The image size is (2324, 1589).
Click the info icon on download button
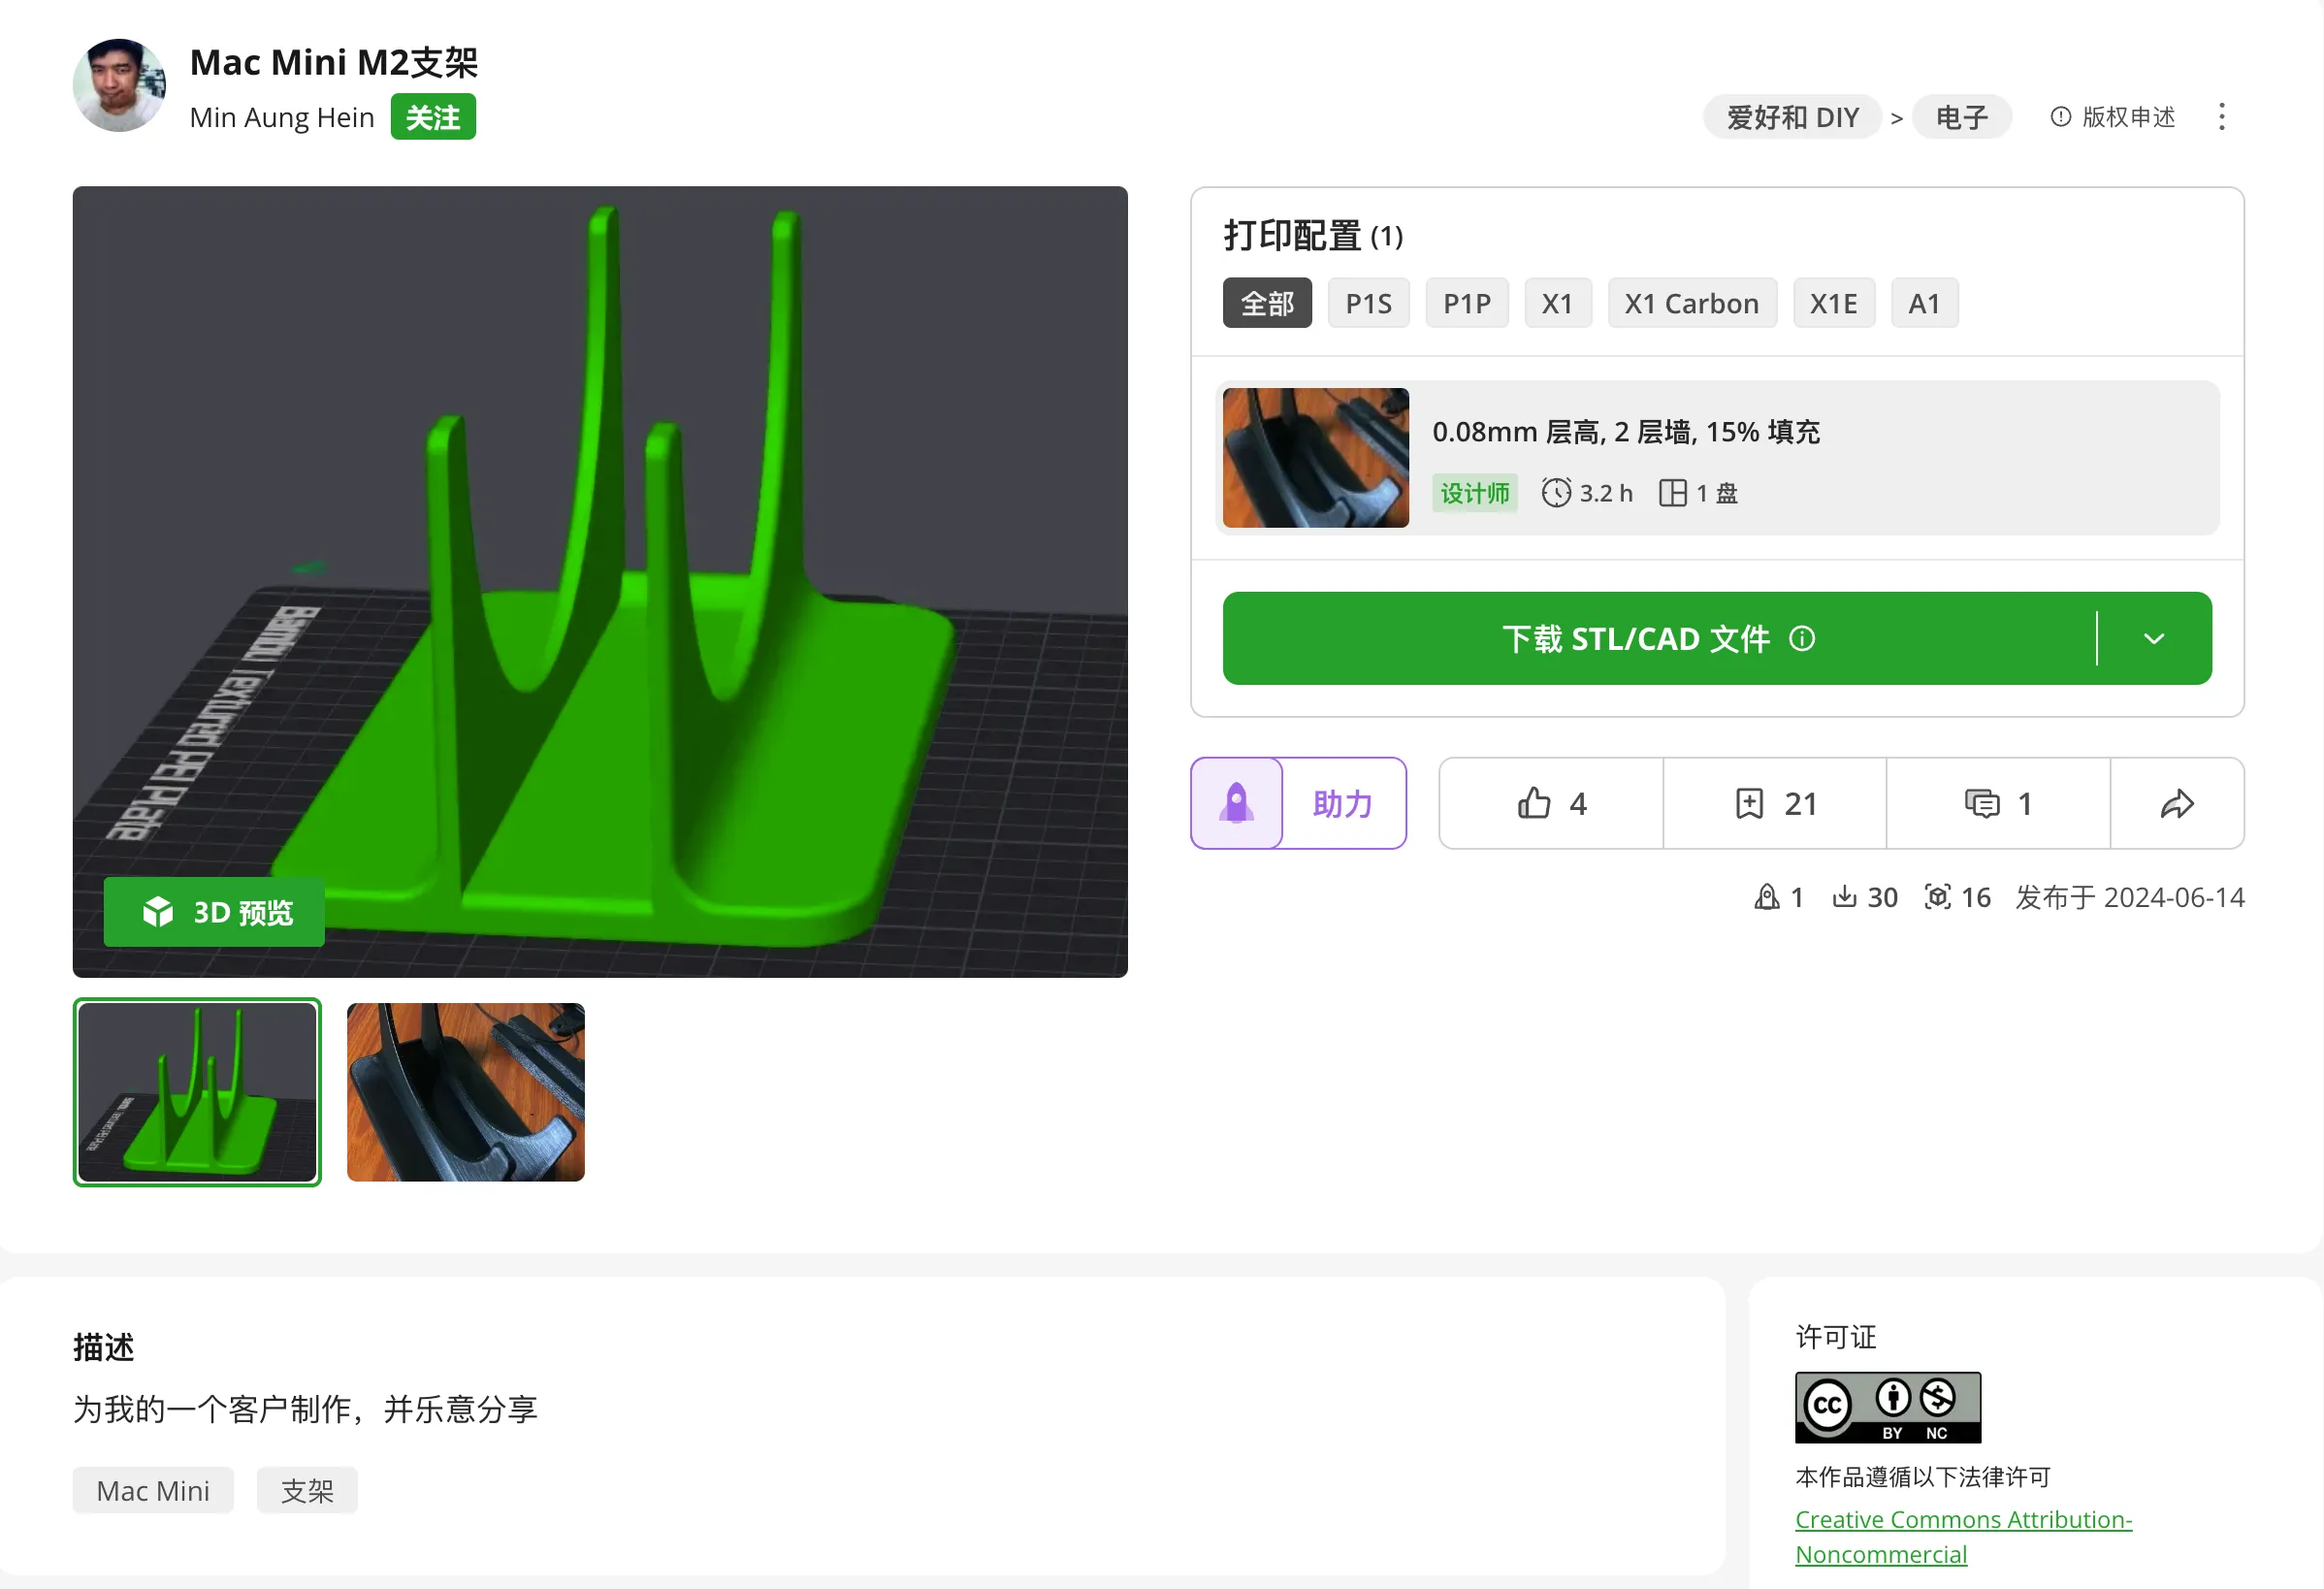1802,638
